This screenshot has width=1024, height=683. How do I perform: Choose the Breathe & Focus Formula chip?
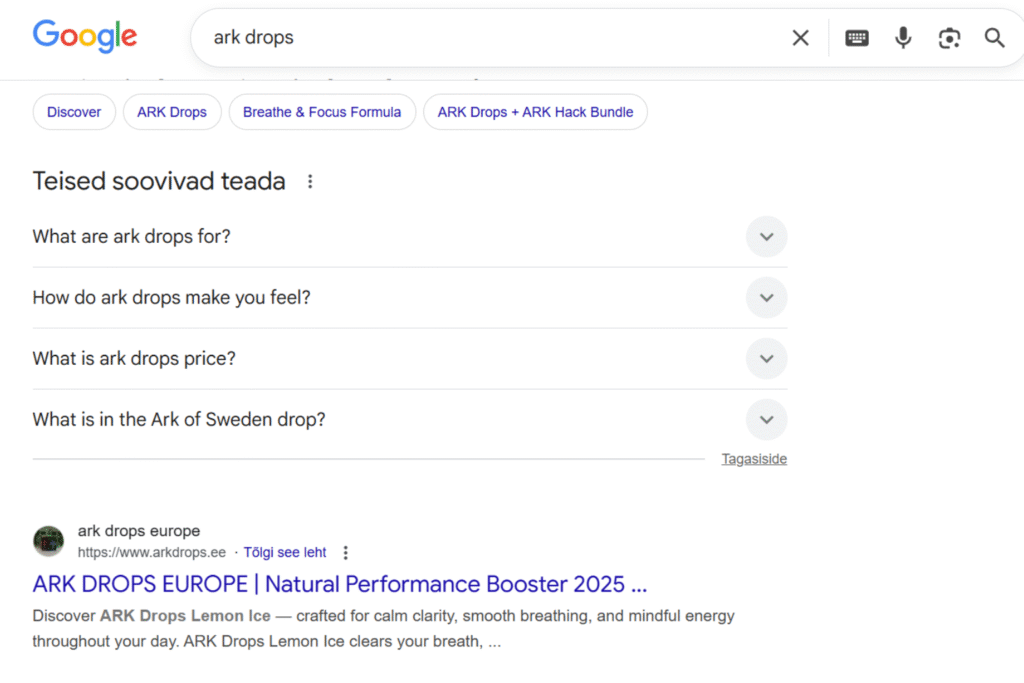click(x=322, y=112)
